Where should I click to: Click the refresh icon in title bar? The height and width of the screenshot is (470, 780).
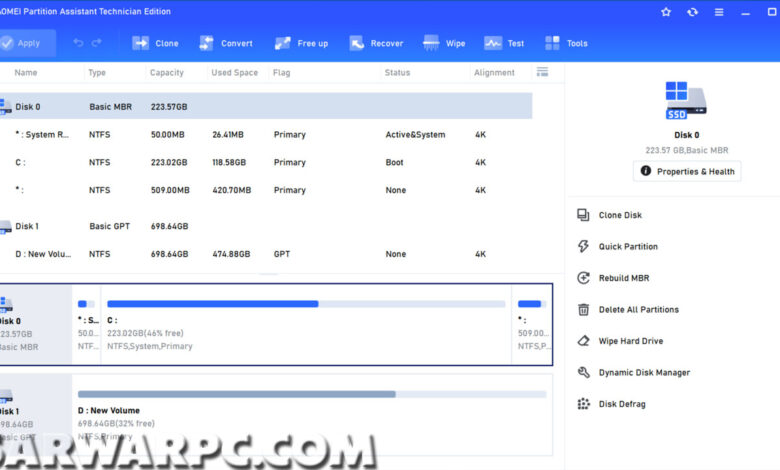click(x=692, y=12)
